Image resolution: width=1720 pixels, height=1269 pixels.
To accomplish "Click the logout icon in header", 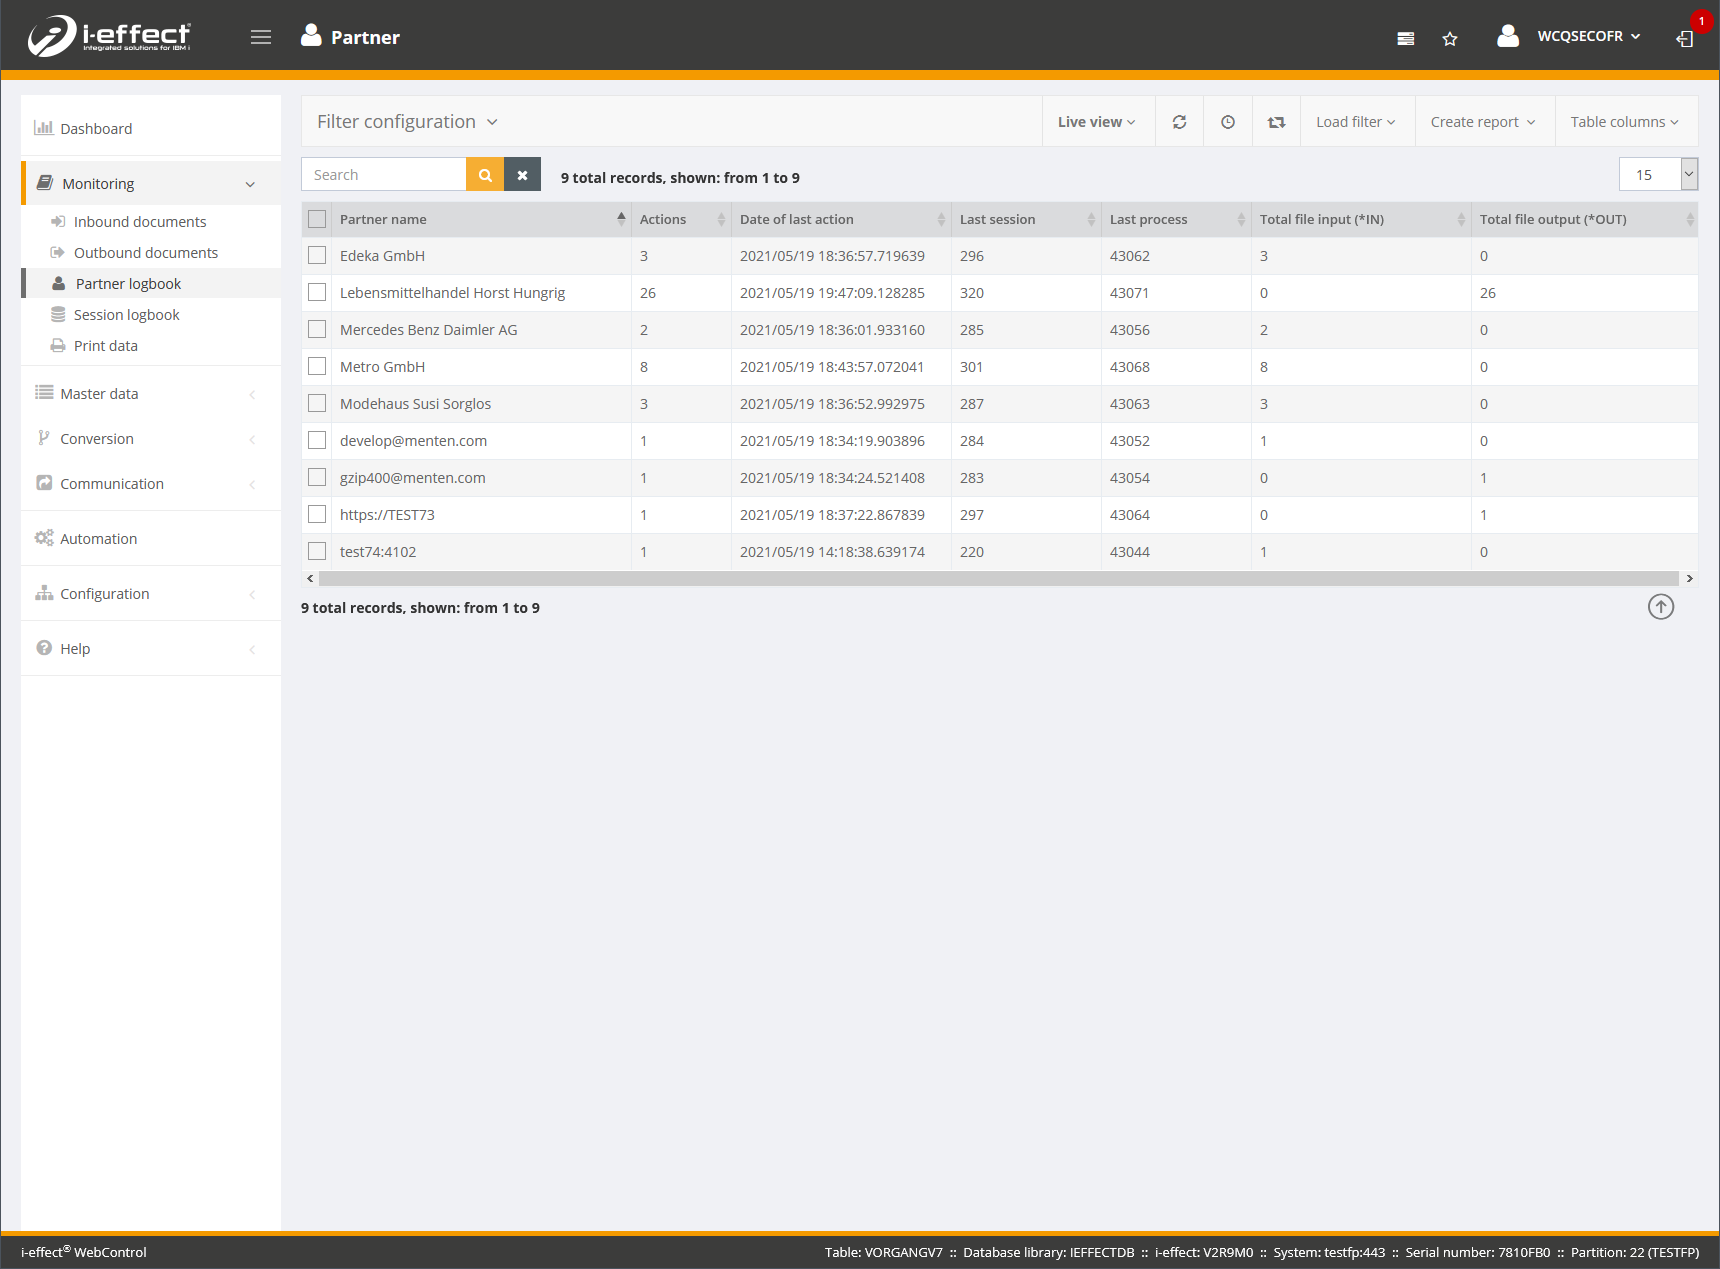I will click(1685, 39).
